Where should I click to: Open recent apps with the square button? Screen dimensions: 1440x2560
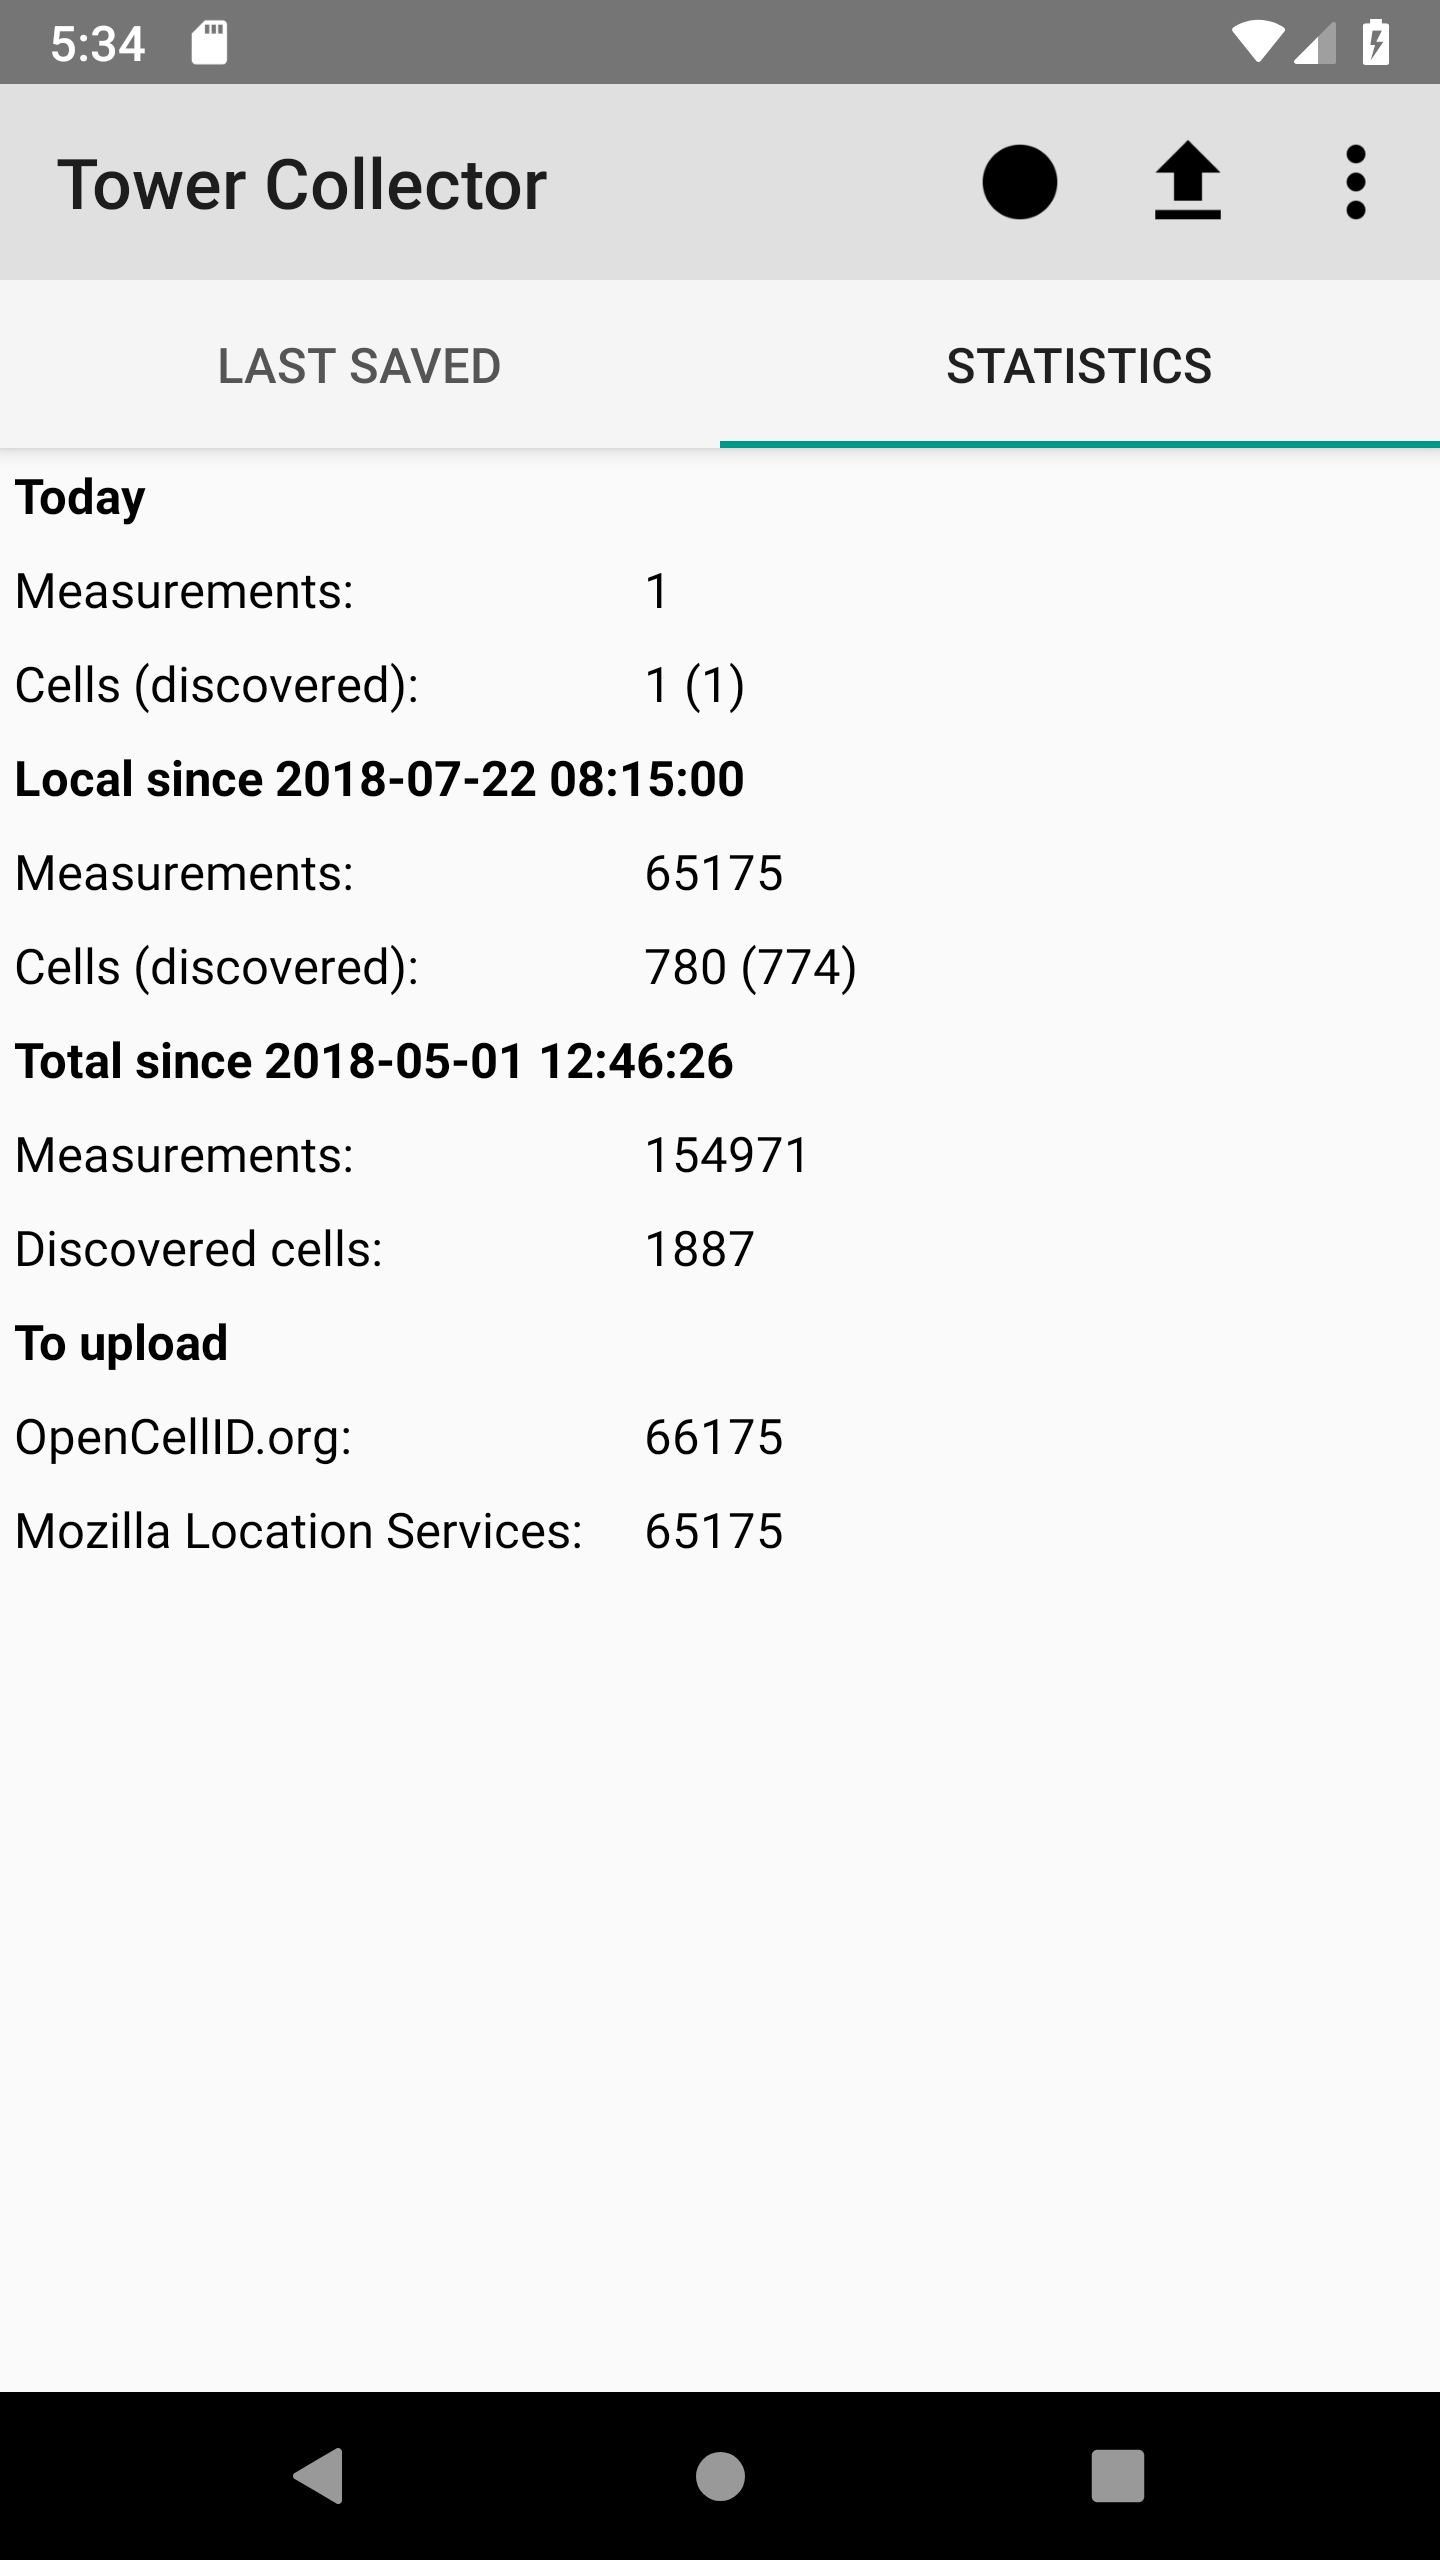(1117, 2476)
